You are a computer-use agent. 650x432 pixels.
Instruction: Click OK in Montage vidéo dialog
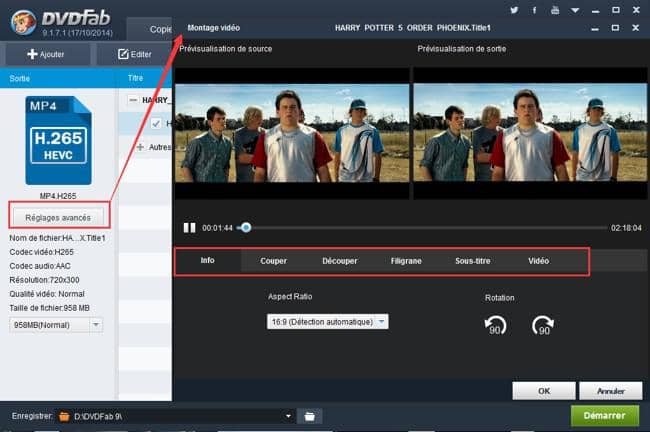[x=544, y=391]
